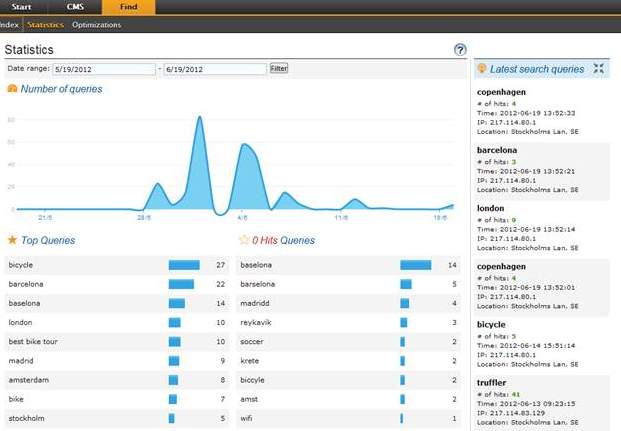Click the end date field 6/19/2012

coord(214,68)
